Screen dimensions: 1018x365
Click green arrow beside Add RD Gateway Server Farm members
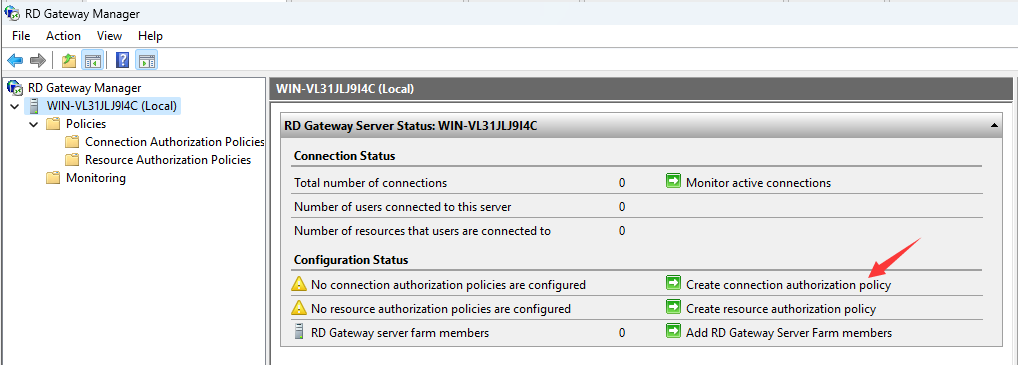click(x=673, y=332)
